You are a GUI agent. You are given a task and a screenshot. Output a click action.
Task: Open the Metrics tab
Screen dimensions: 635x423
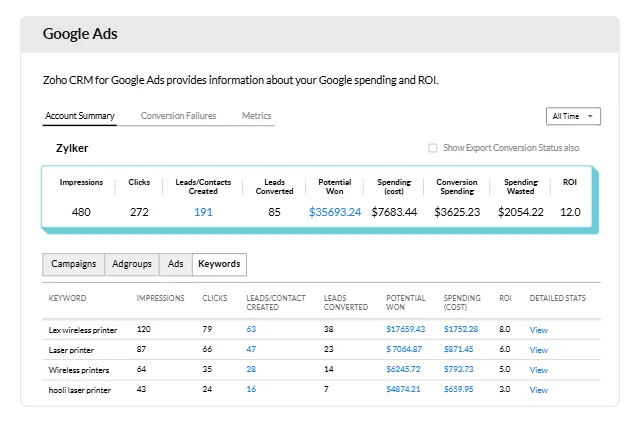(x=256, y=116)
